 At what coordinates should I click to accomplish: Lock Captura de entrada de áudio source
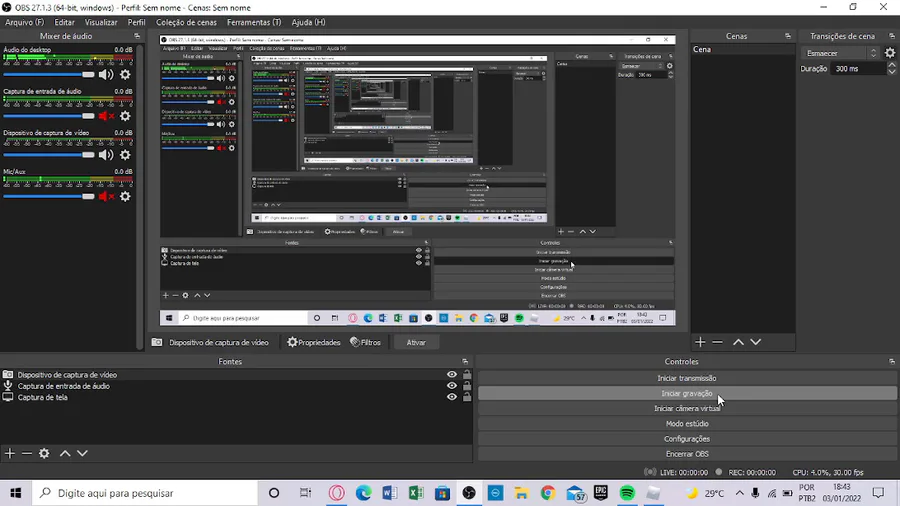tap(467, 386)
